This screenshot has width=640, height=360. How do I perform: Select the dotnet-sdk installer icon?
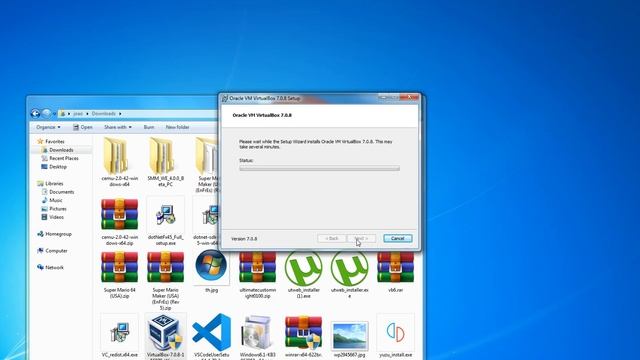pyautogui.click(x=211, y=214)
